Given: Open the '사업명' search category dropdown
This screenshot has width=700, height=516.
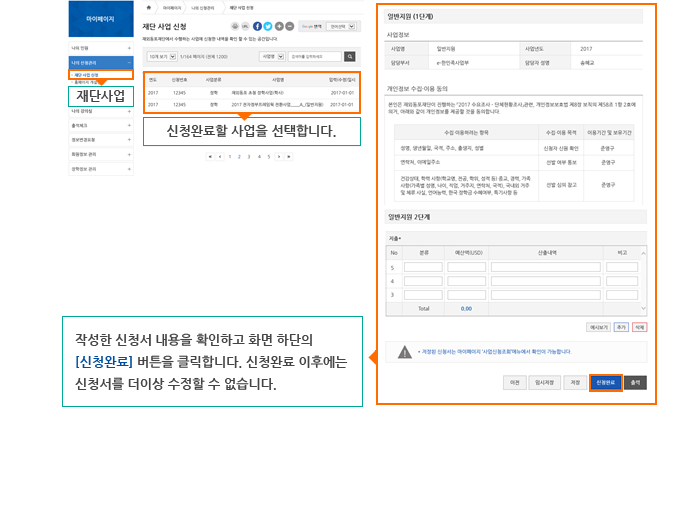Looking at the screenshot, I should coord(272,57).
